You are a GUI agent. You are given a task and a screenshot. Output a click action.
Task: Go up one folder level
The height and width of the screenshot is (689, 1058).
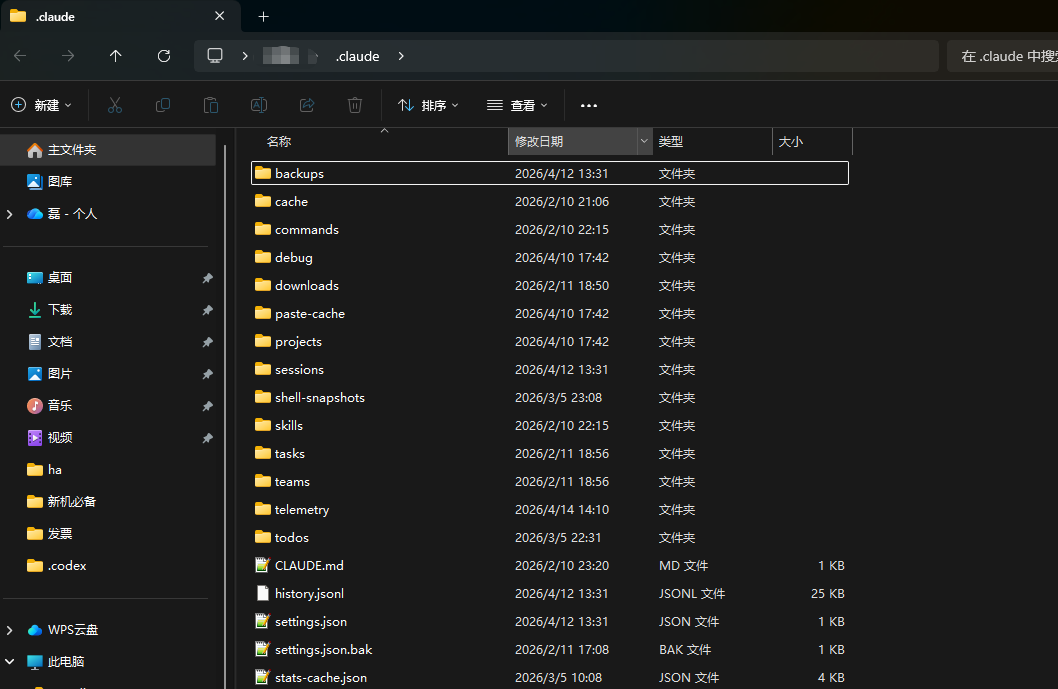[115, 56]
